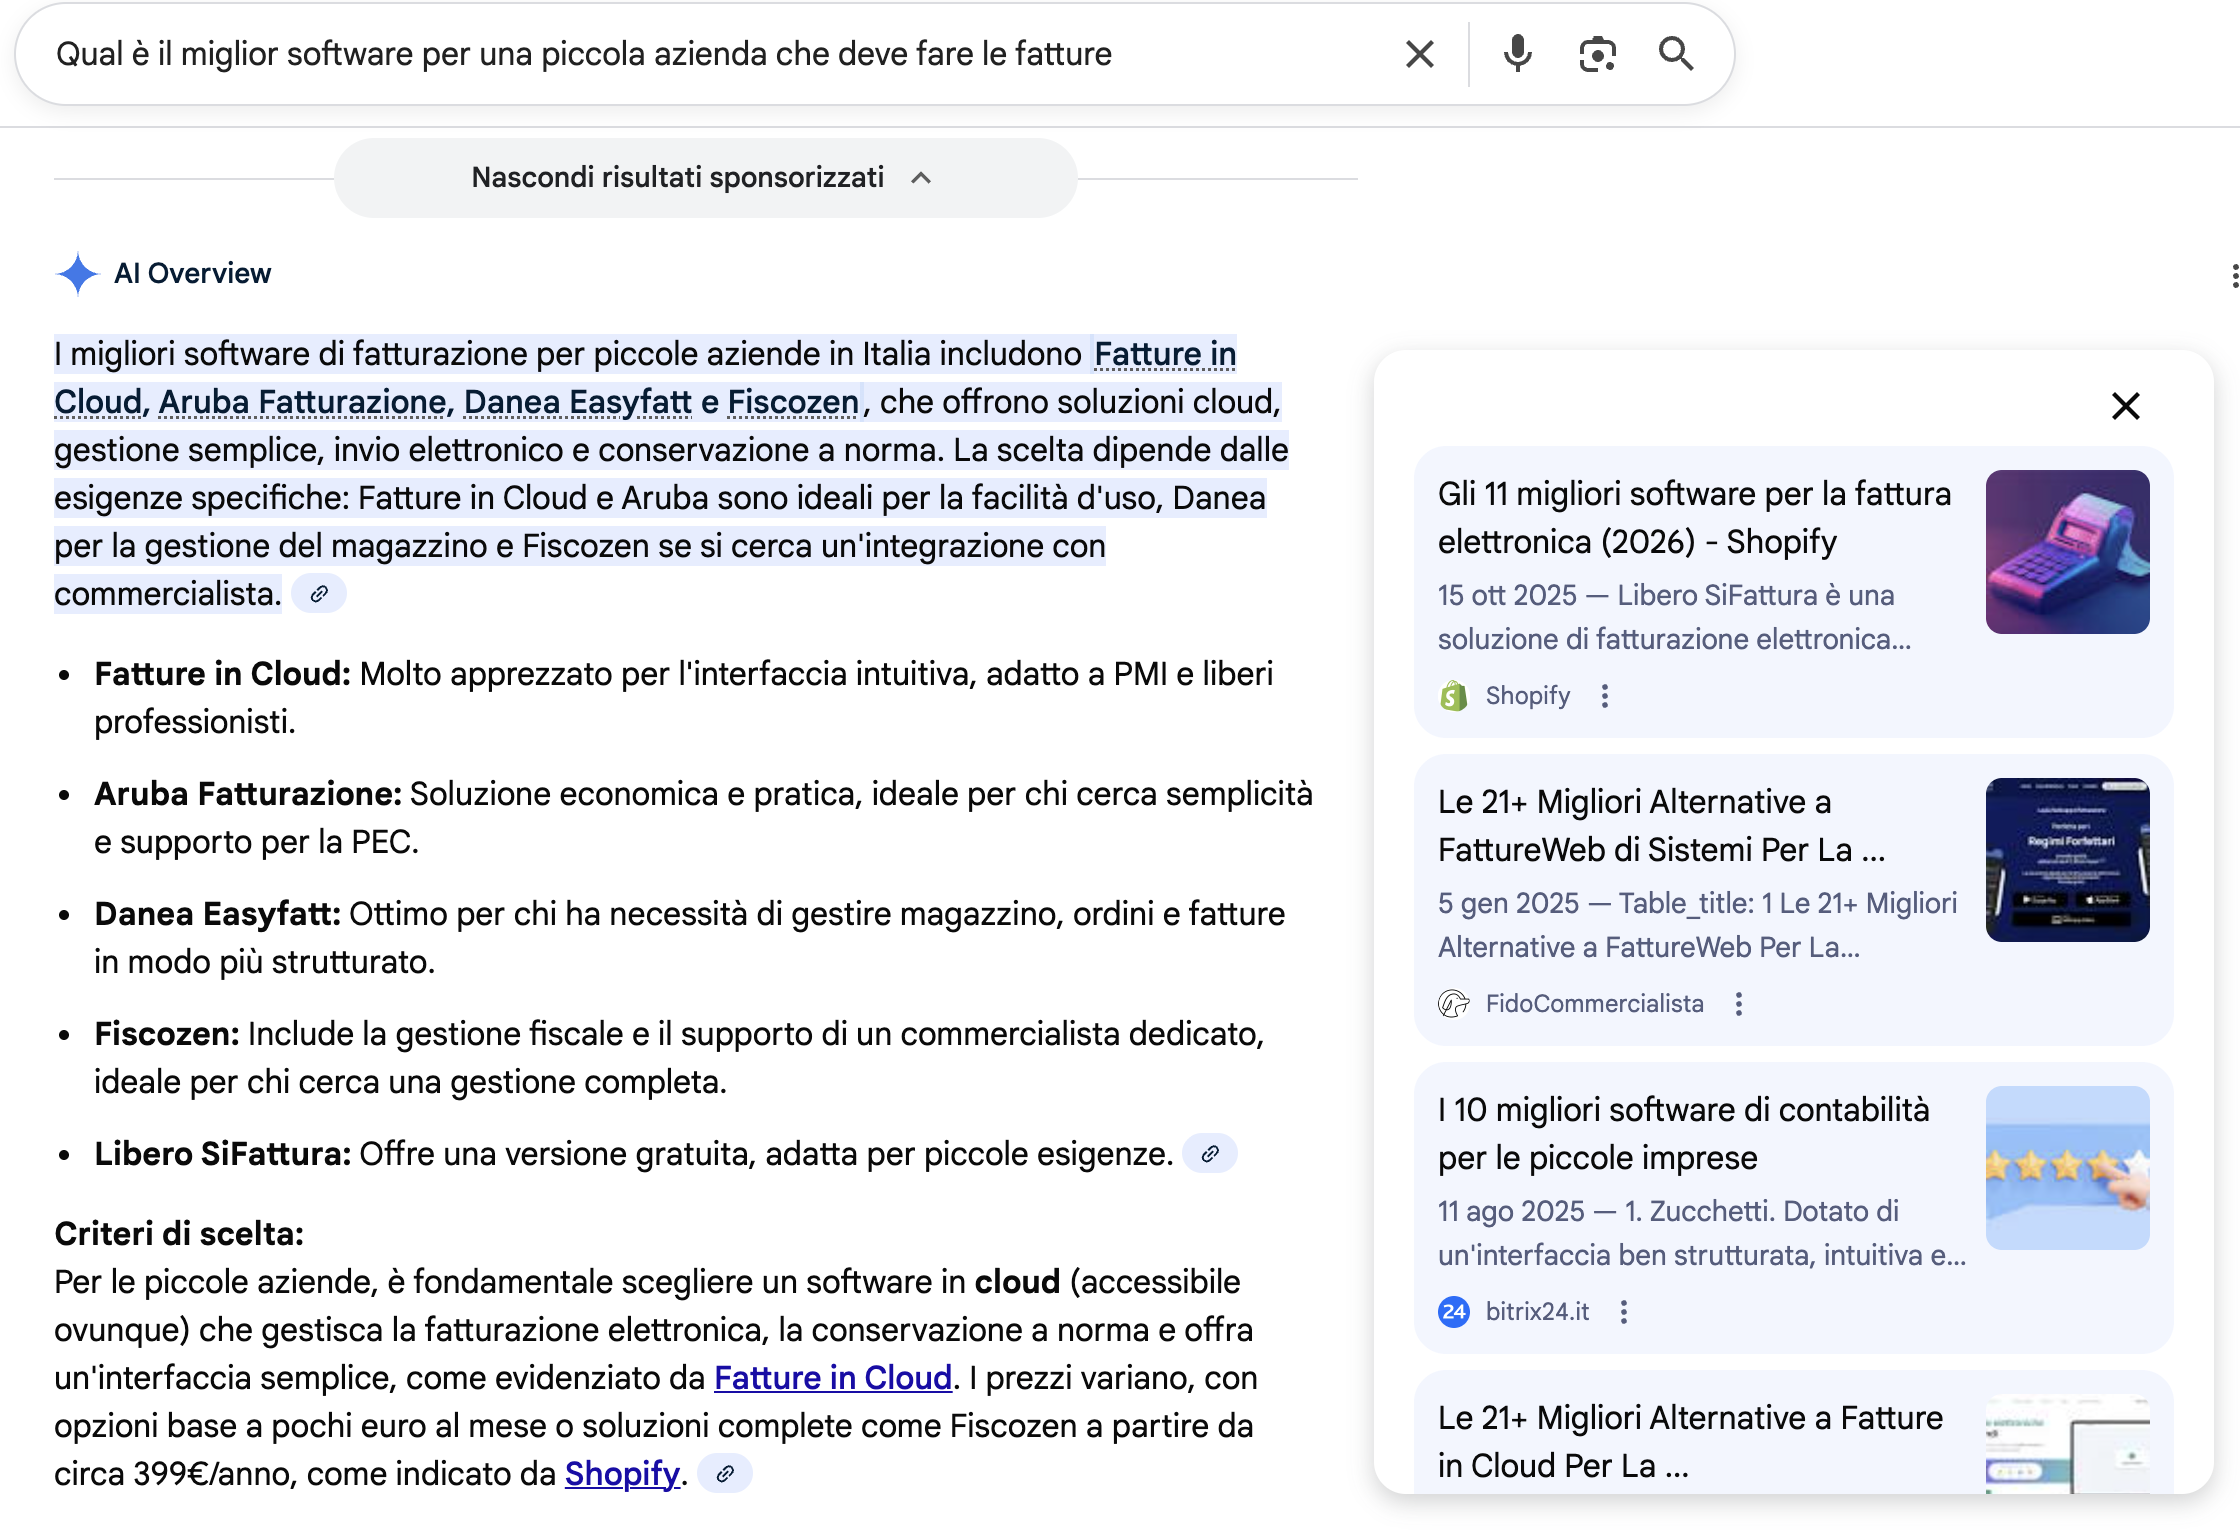Open more options for Shopify source
The height and width of the screenshot is (1532, 2240).
[1605, 696]
